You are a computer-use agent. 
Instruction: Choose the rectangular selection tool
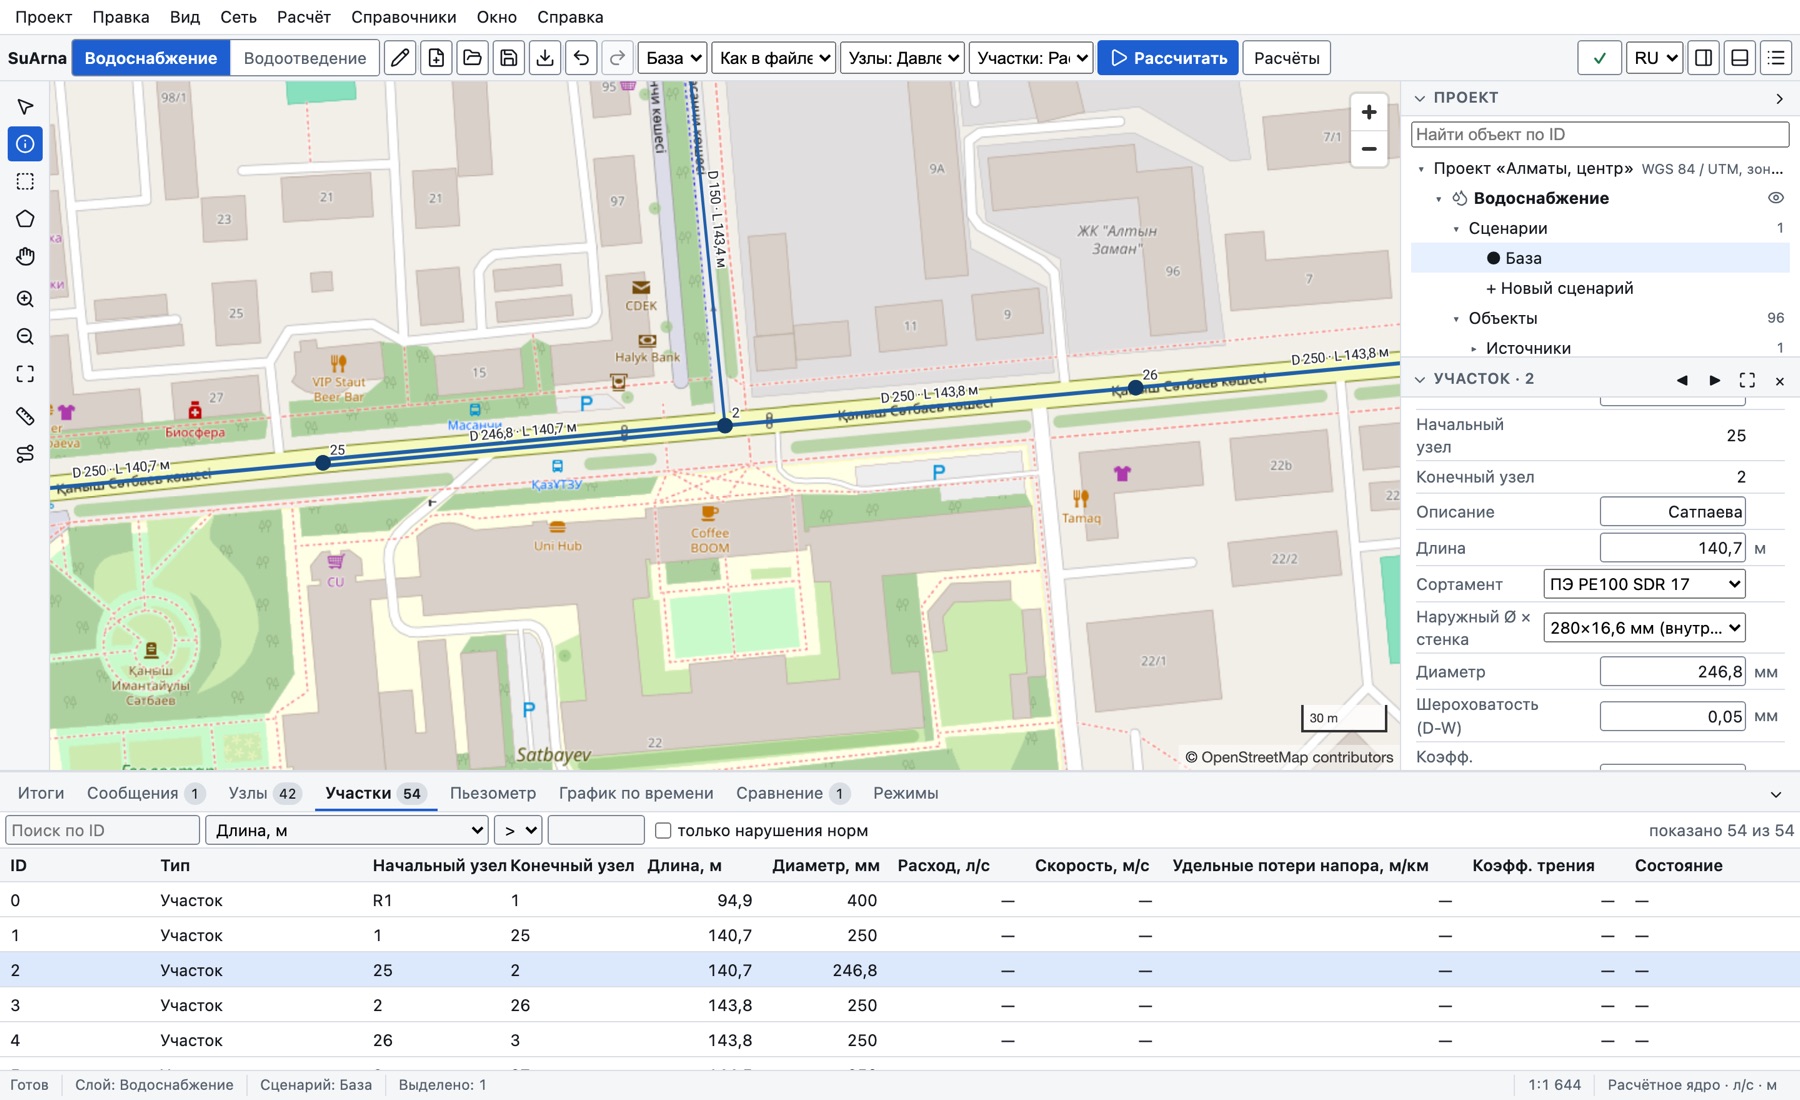point(25,182)
